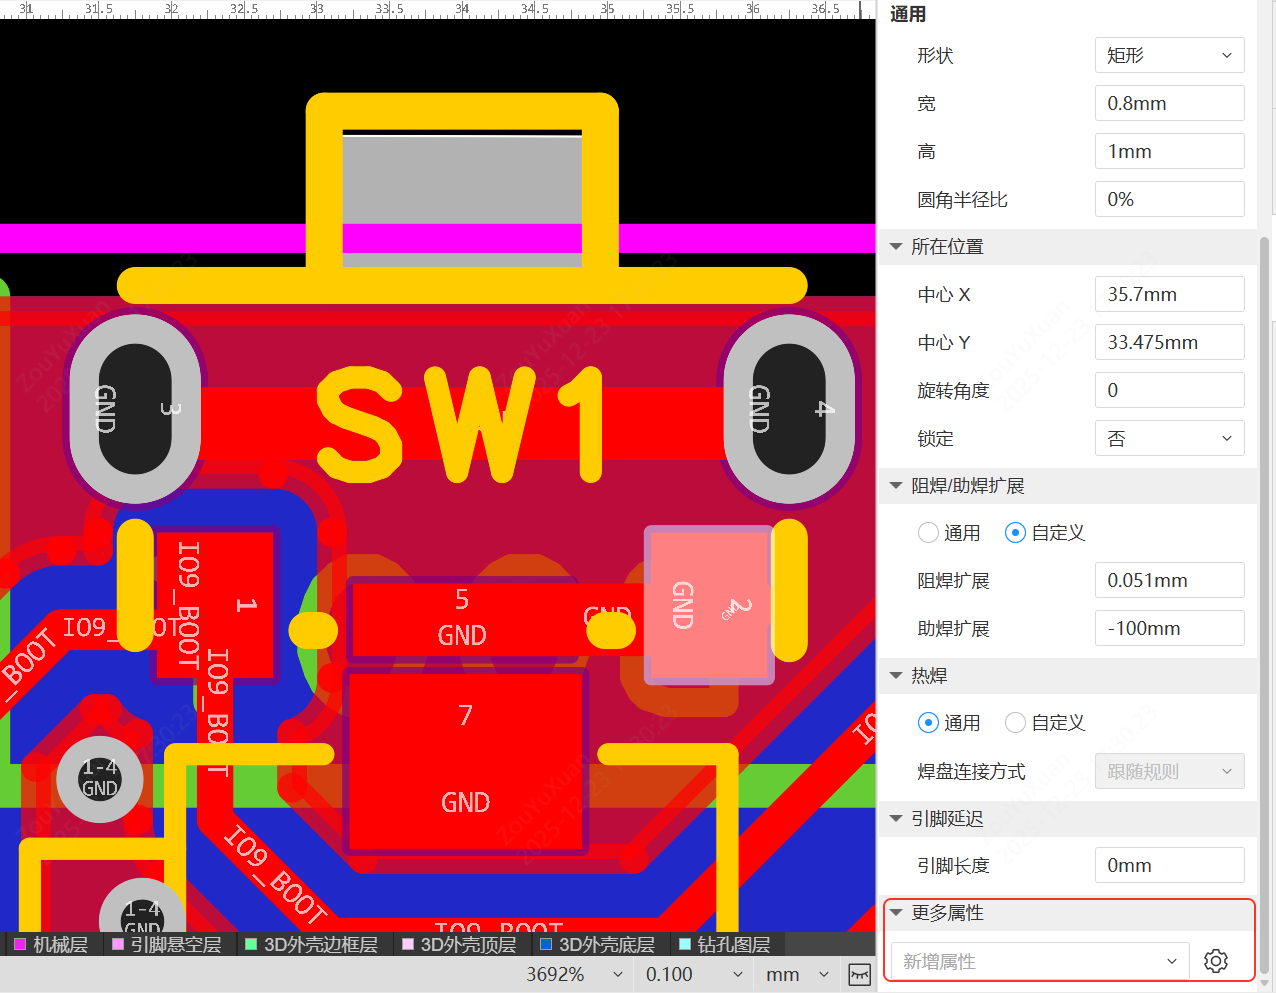Open the property settings gear icon
Screen dimensions: 1276x993
1216,961
